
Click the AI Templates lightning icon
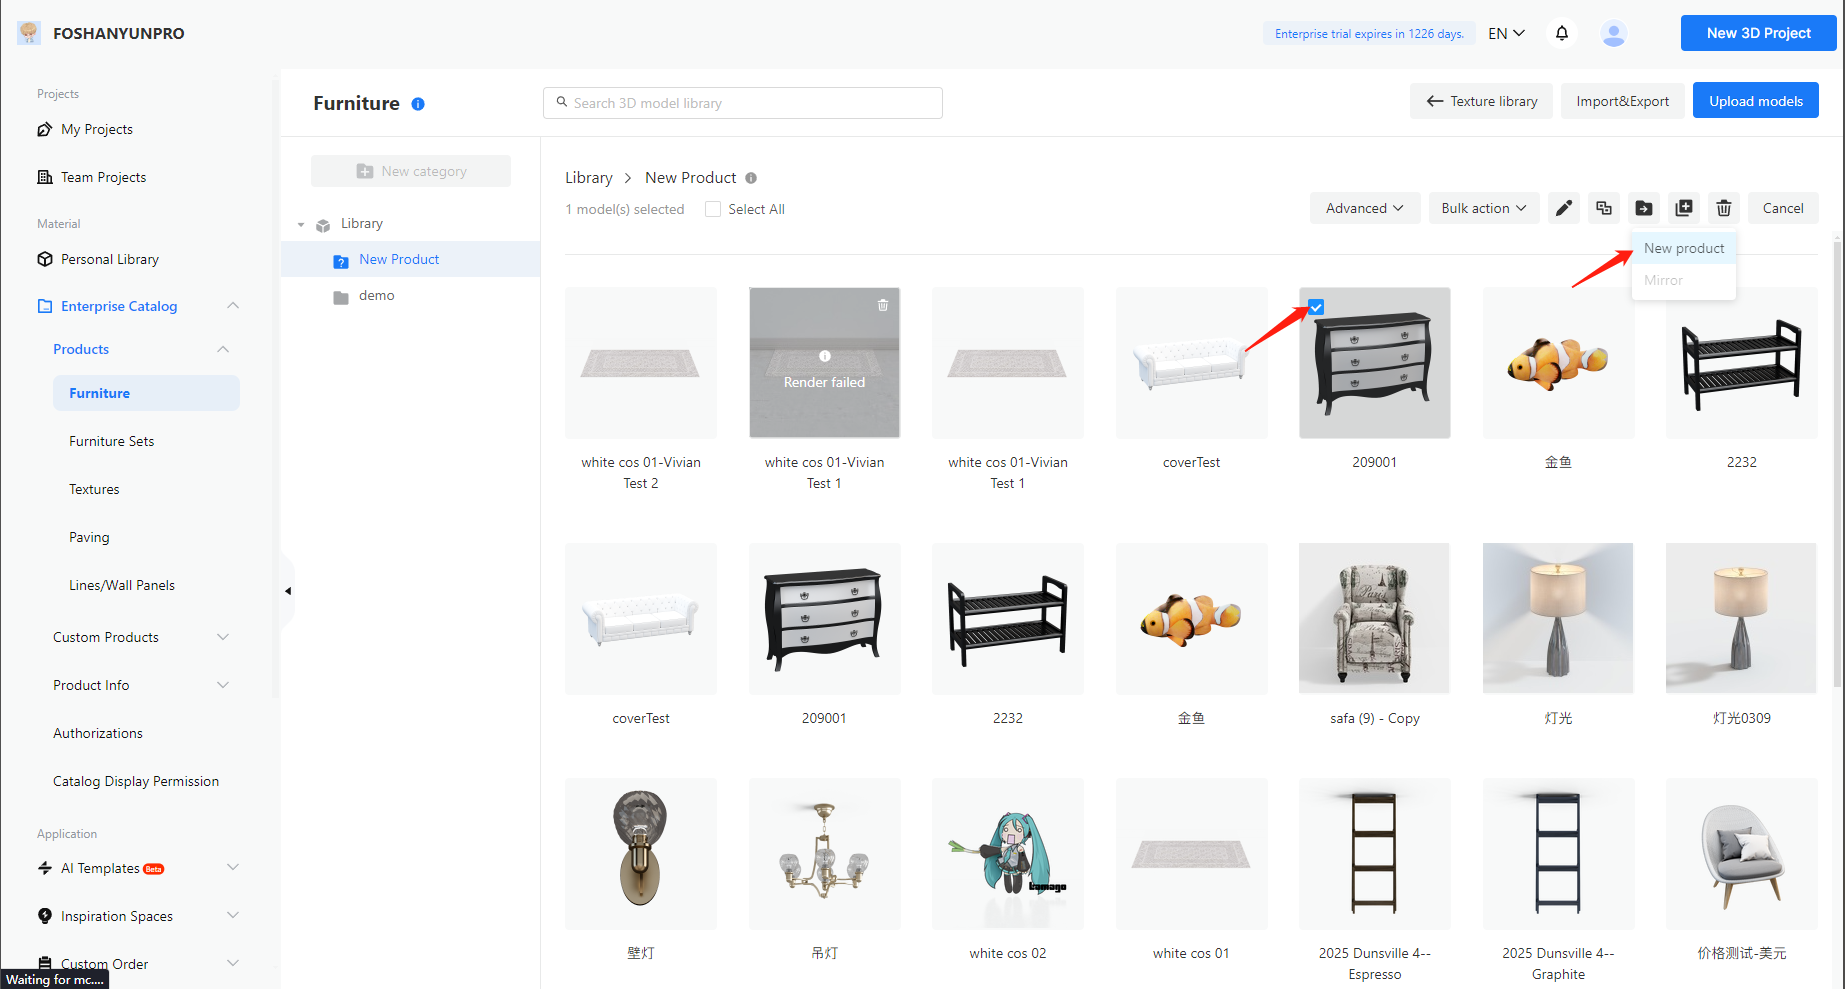point(45,868)
